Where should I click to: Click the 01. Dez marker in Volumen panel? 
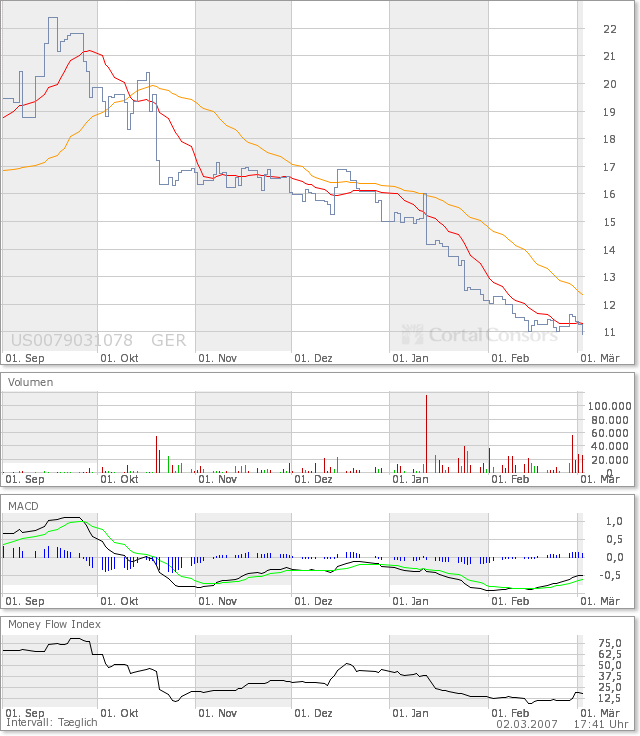[315, 480]
